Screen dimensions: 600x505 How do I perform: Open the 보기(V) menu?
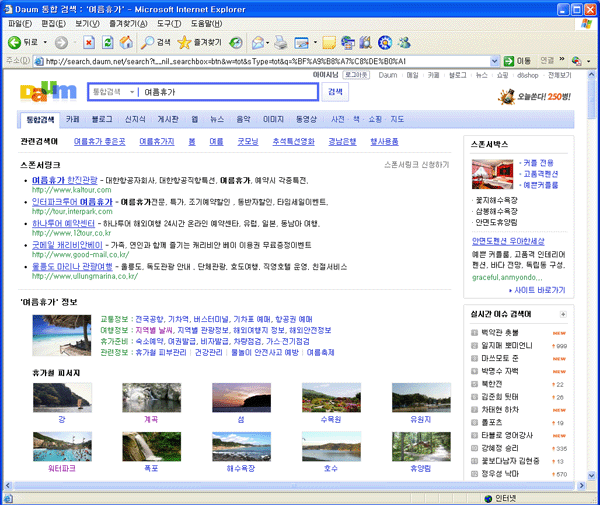(87, 24)
